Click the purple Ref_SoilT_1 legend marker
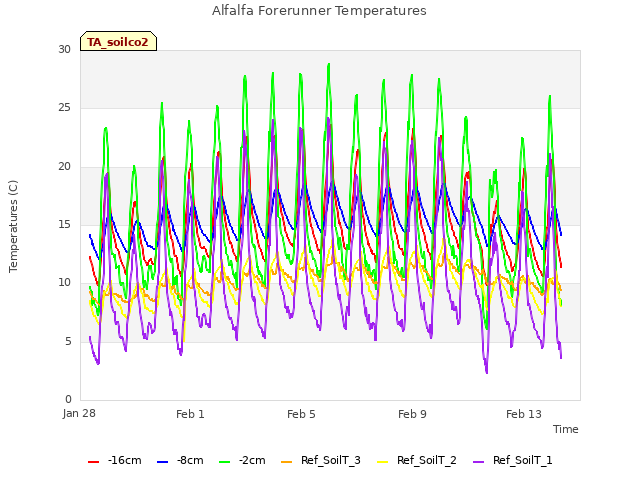 pyautogui.click(x=478, y=462)
